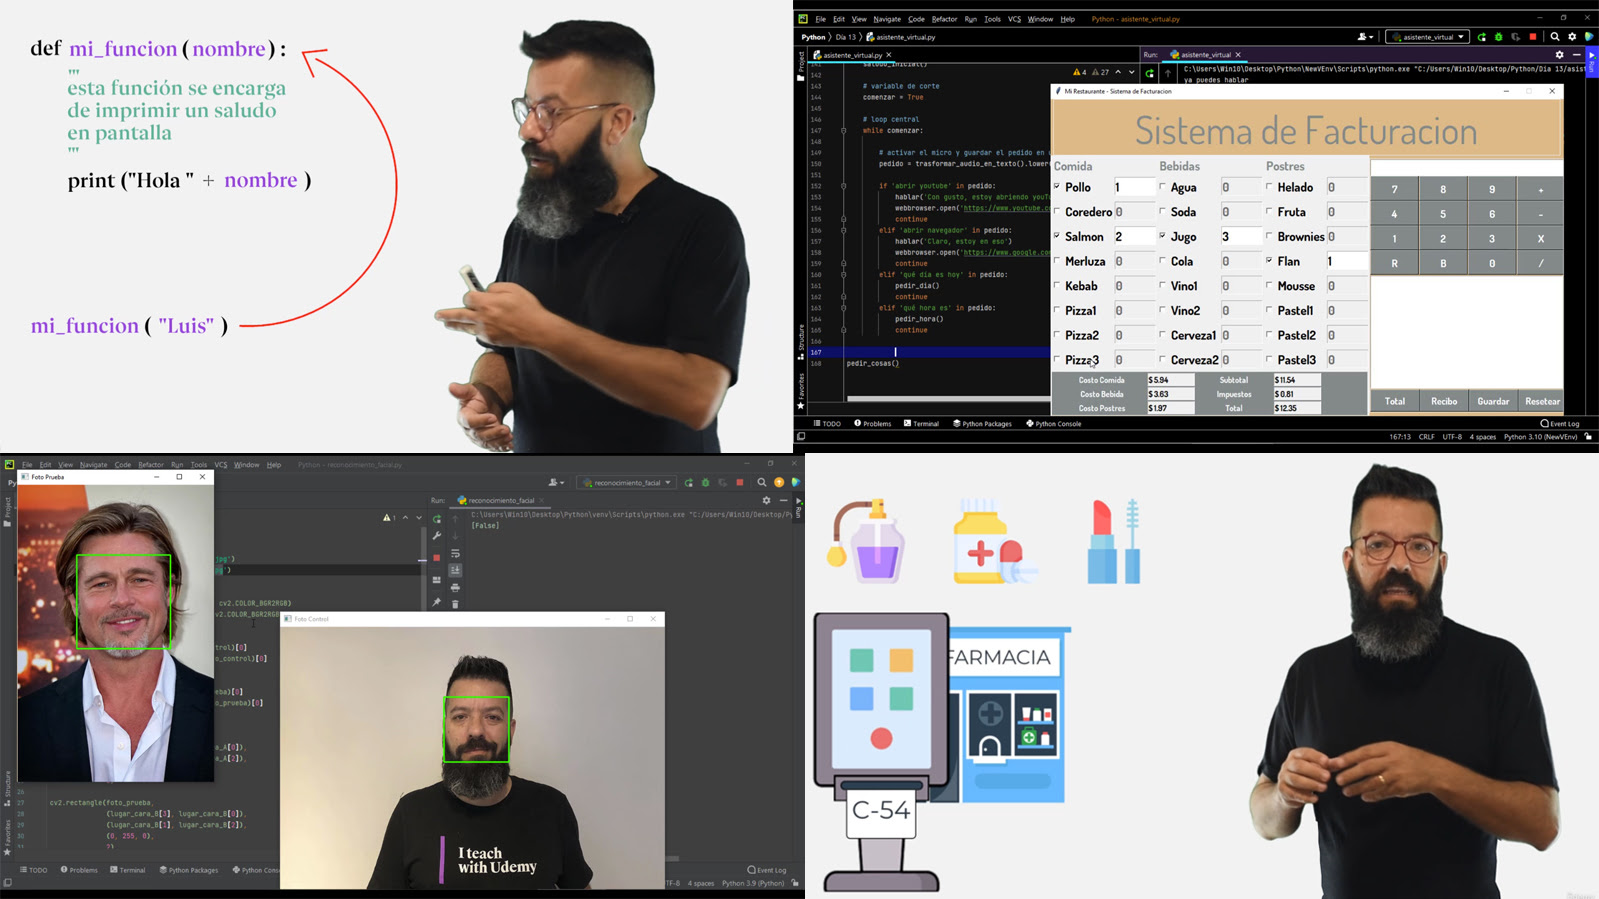This screenshot has height=899, width=1599.
Task: Click the calculator plus key
Action: tap(1541, 189)
